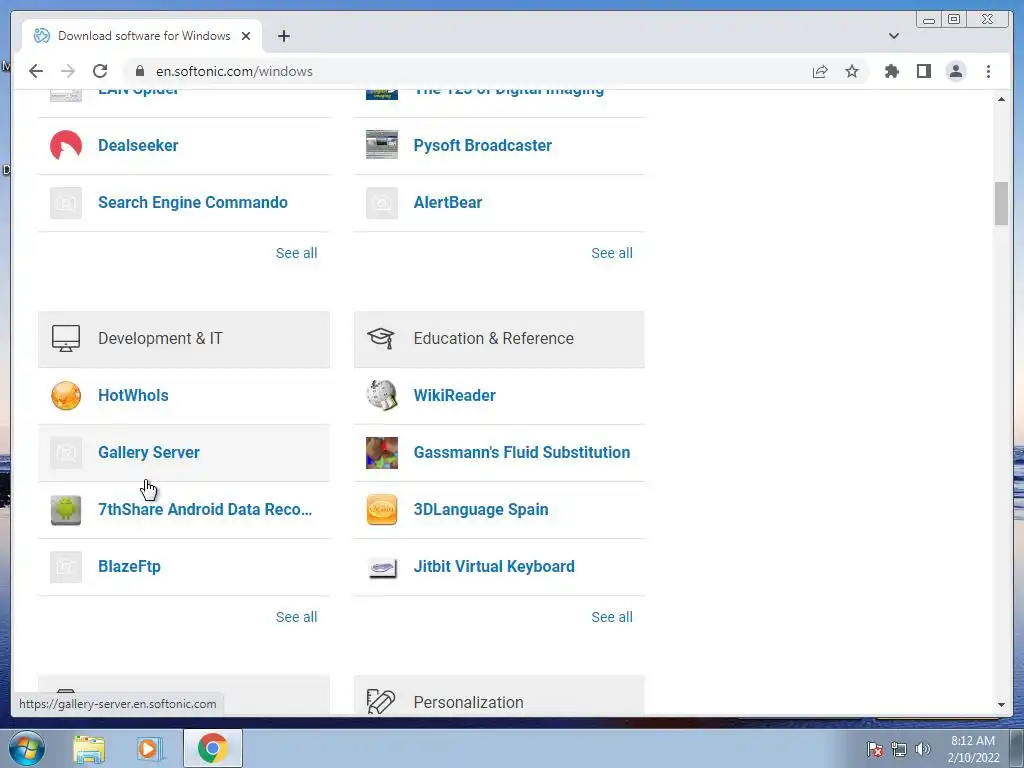1024x768 pixels.
Task: Click the Personalization pencil-ruler icon
Action: coord(381,701)
